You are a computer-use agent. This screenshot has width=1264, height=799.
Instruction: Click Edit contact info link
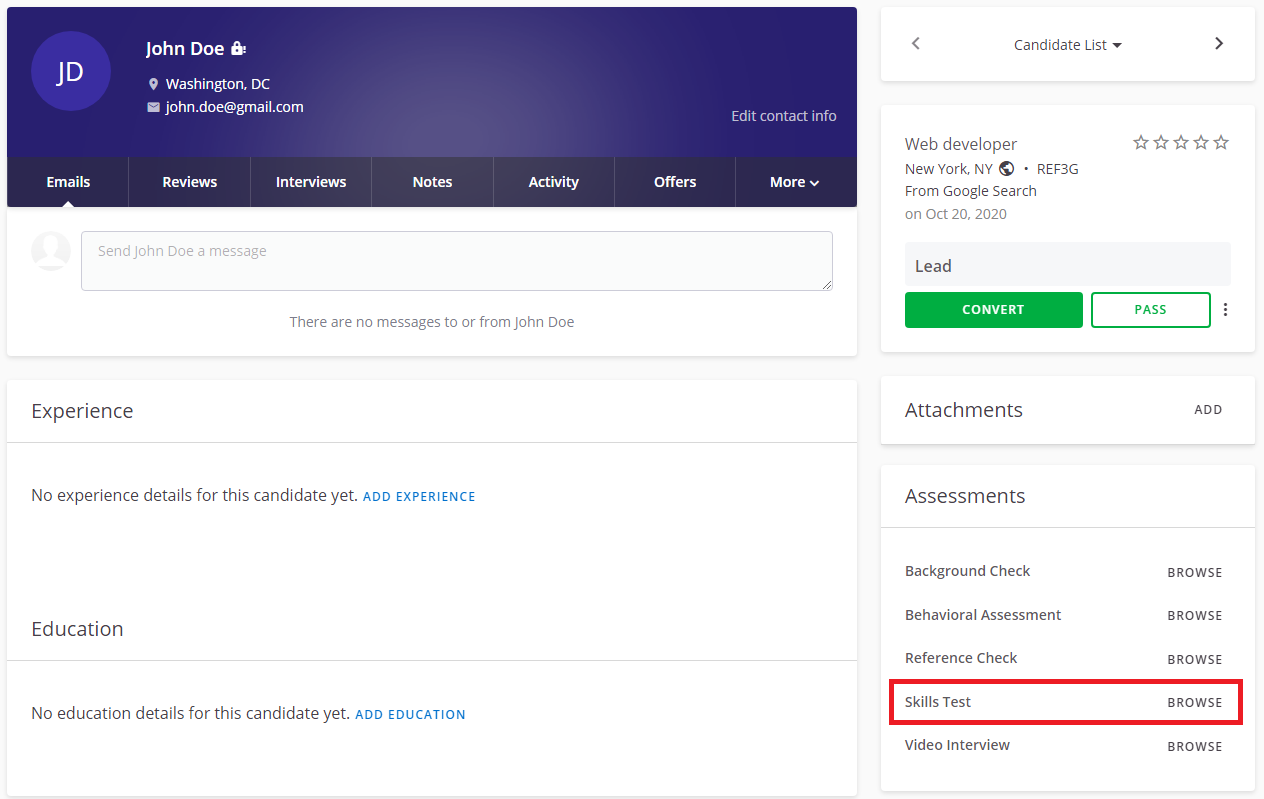pyautogui.click(x=784, y=116)
